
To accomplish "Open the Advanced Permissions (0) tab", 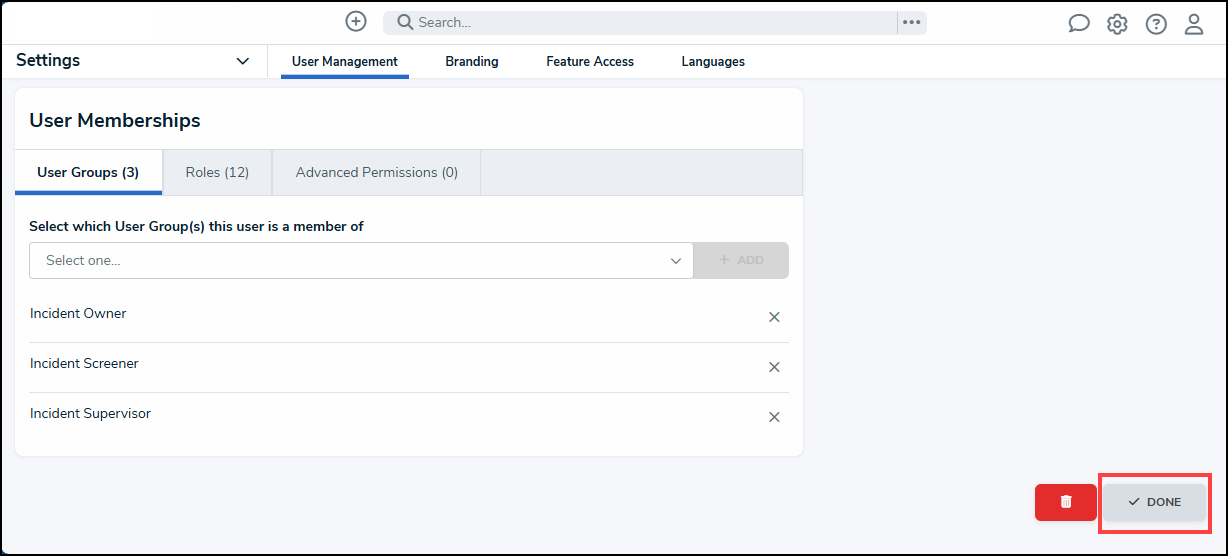I will click(x=377, y=172).
